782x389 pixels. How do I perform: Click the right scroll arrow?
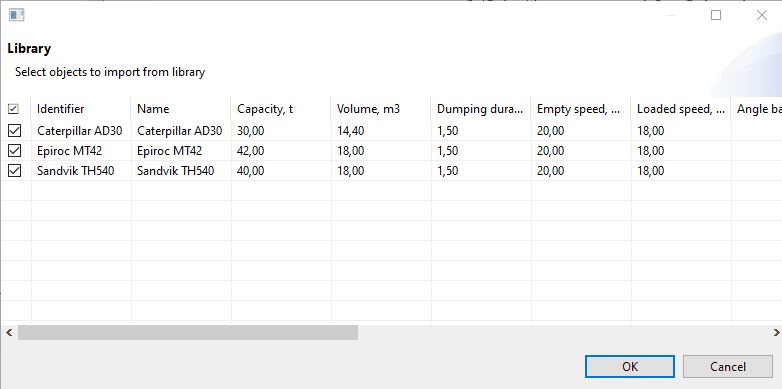click(x=776, y=332)
